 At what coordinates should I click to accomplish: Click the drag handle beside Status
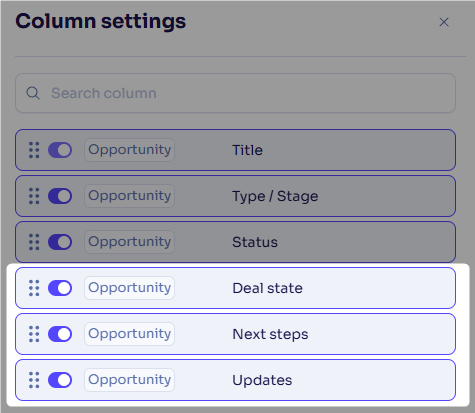tap(34, 242)
